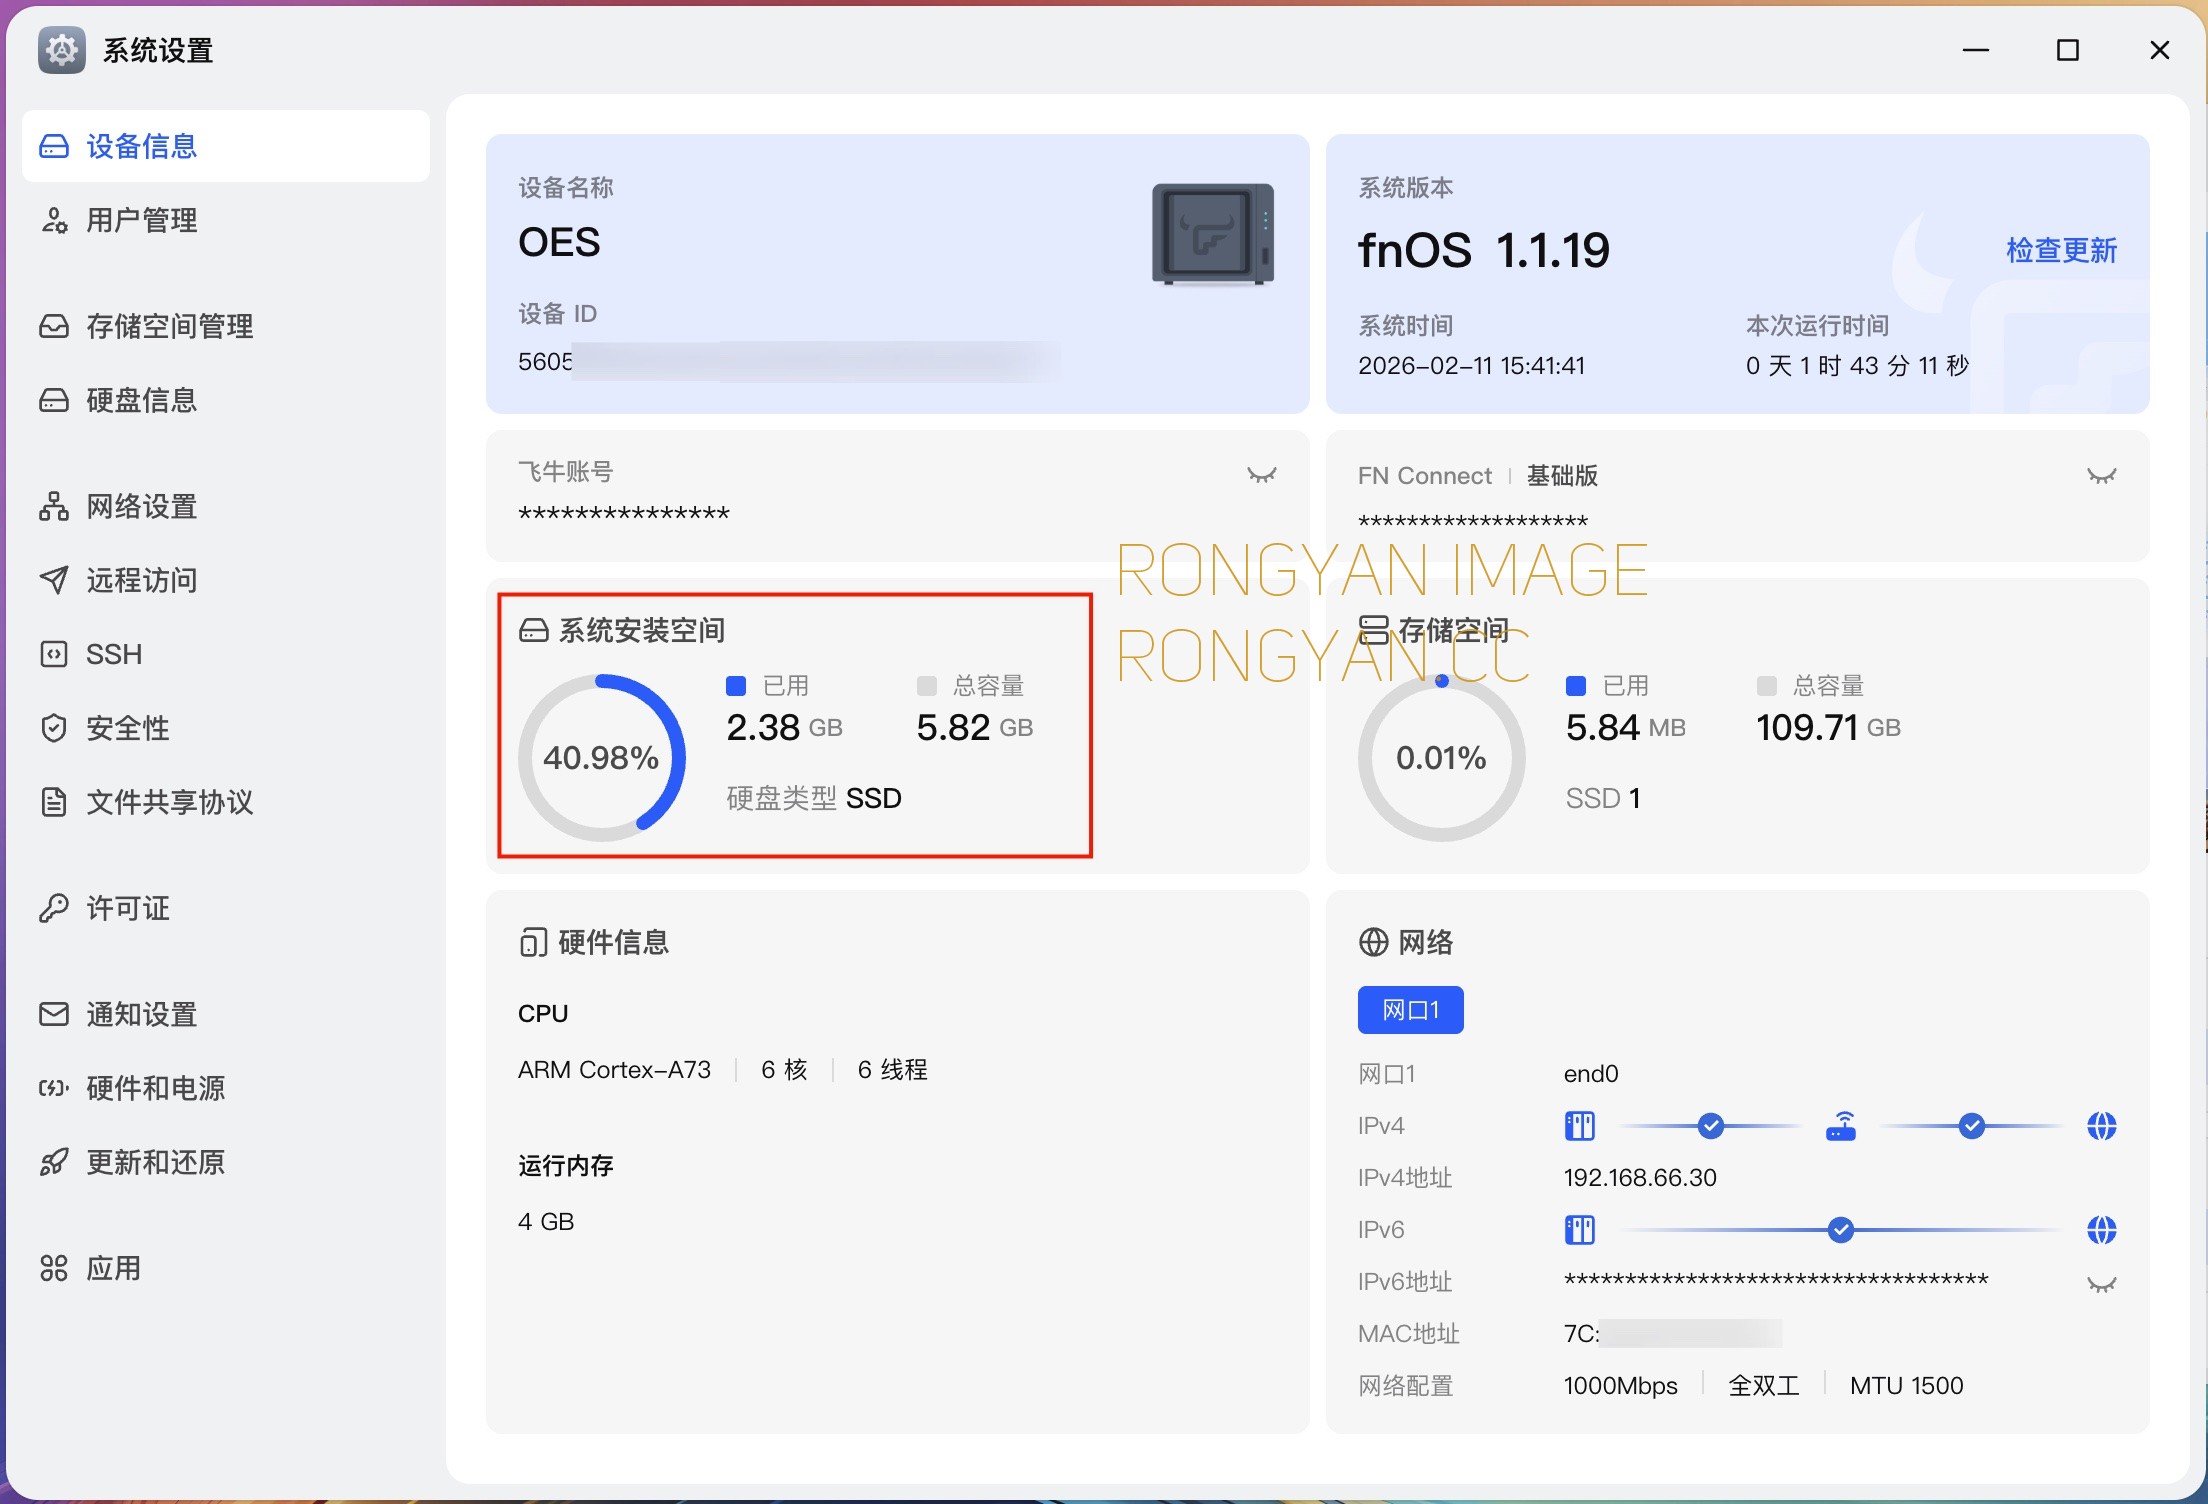Click the IPv6 internet globe icon
2208x1504 pixels.
pos(2102,1229)
